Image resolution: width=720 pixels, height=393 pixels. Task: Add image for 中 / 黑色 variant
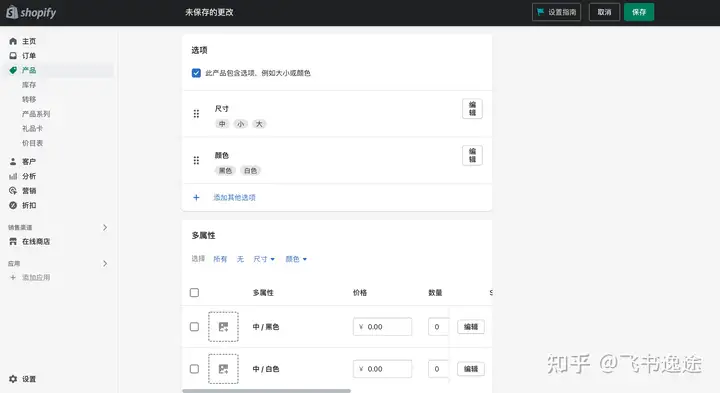(x=223, y=327)
